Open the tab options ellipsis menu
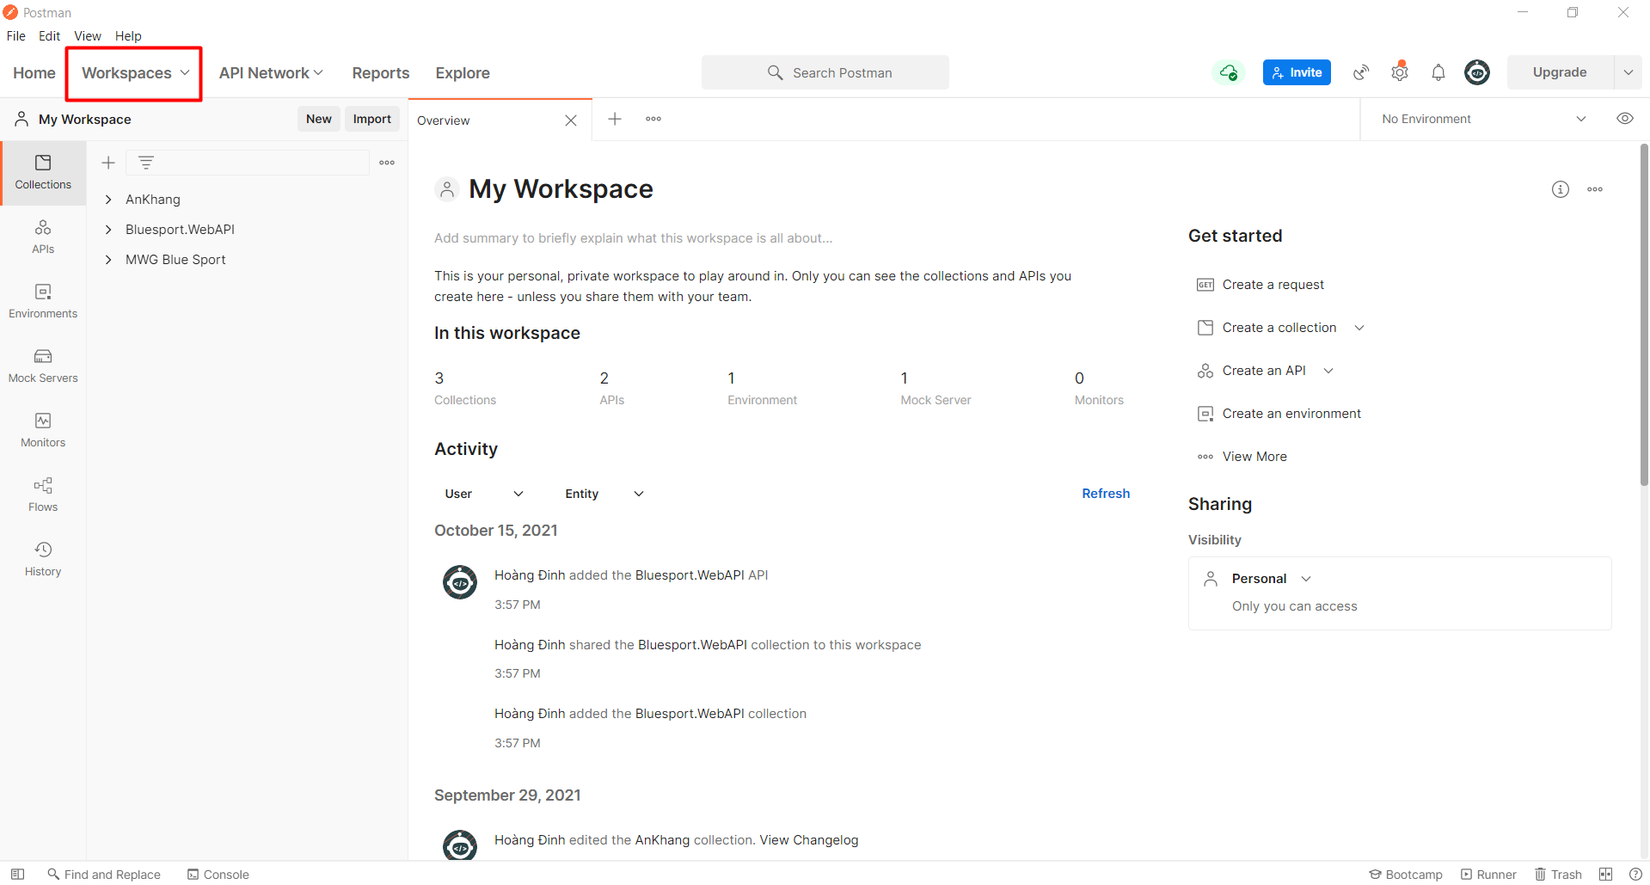The image size is (1650, 885). coord(653,119)
